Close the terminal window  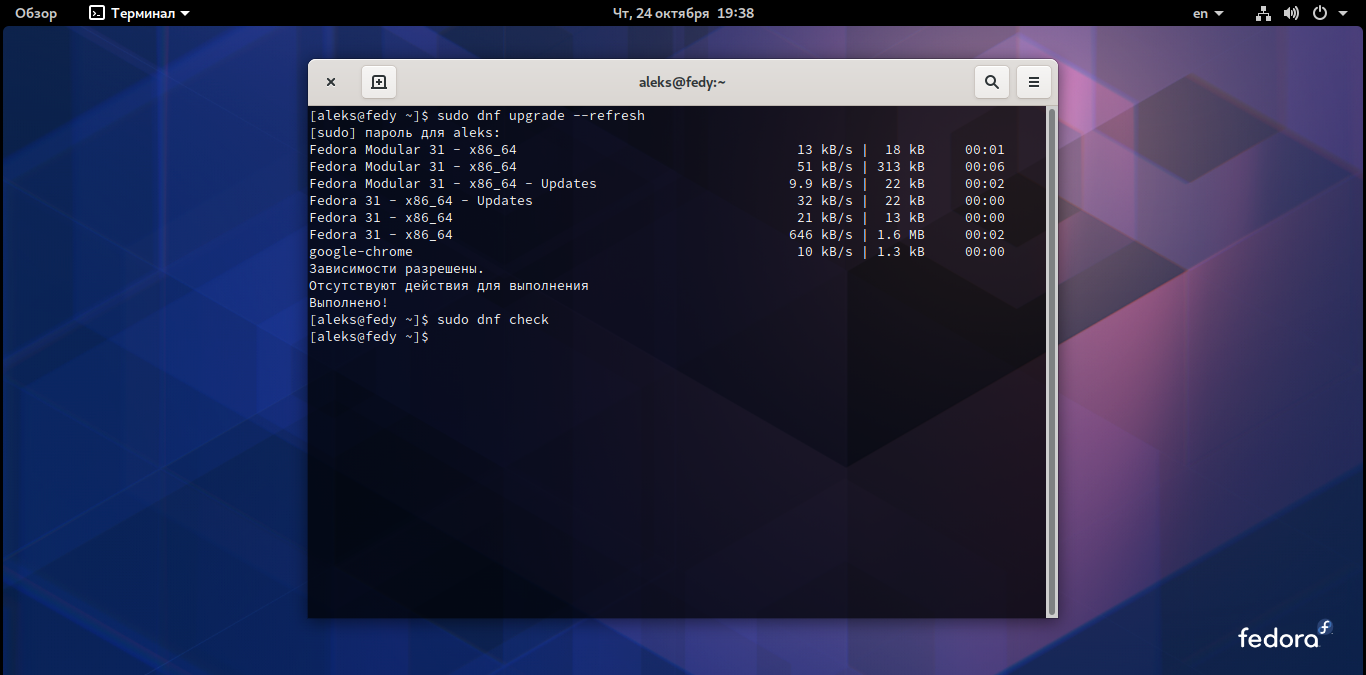[x=331, y=81]
